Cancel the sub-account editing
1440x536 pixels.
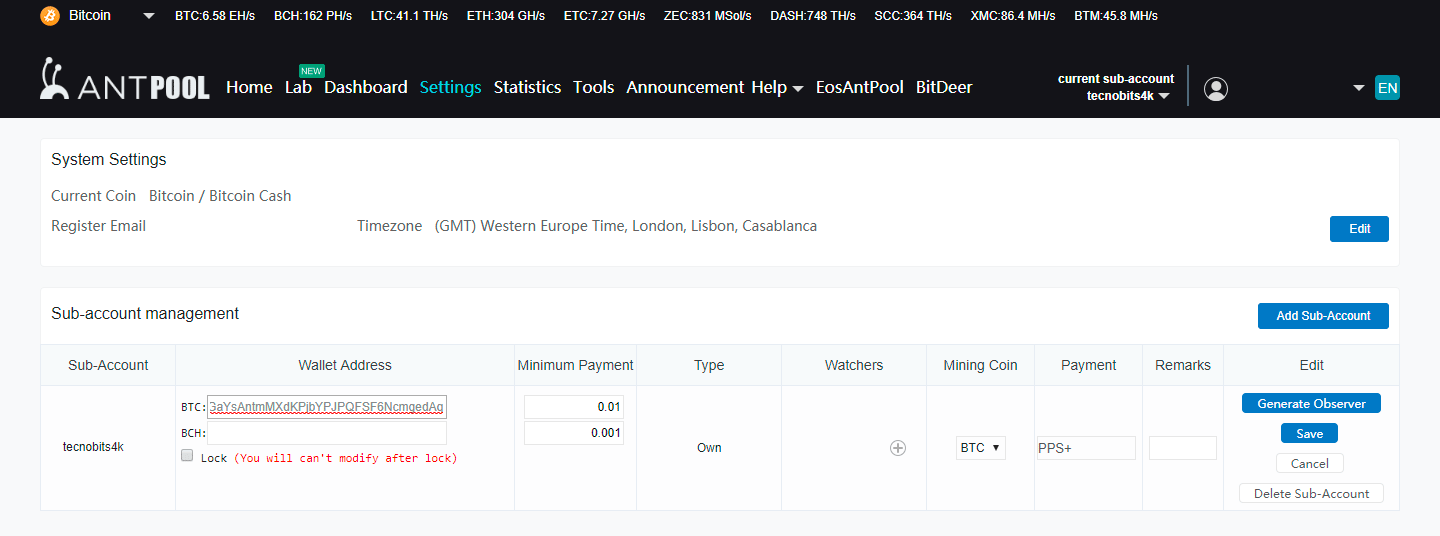pos(1309,463)
